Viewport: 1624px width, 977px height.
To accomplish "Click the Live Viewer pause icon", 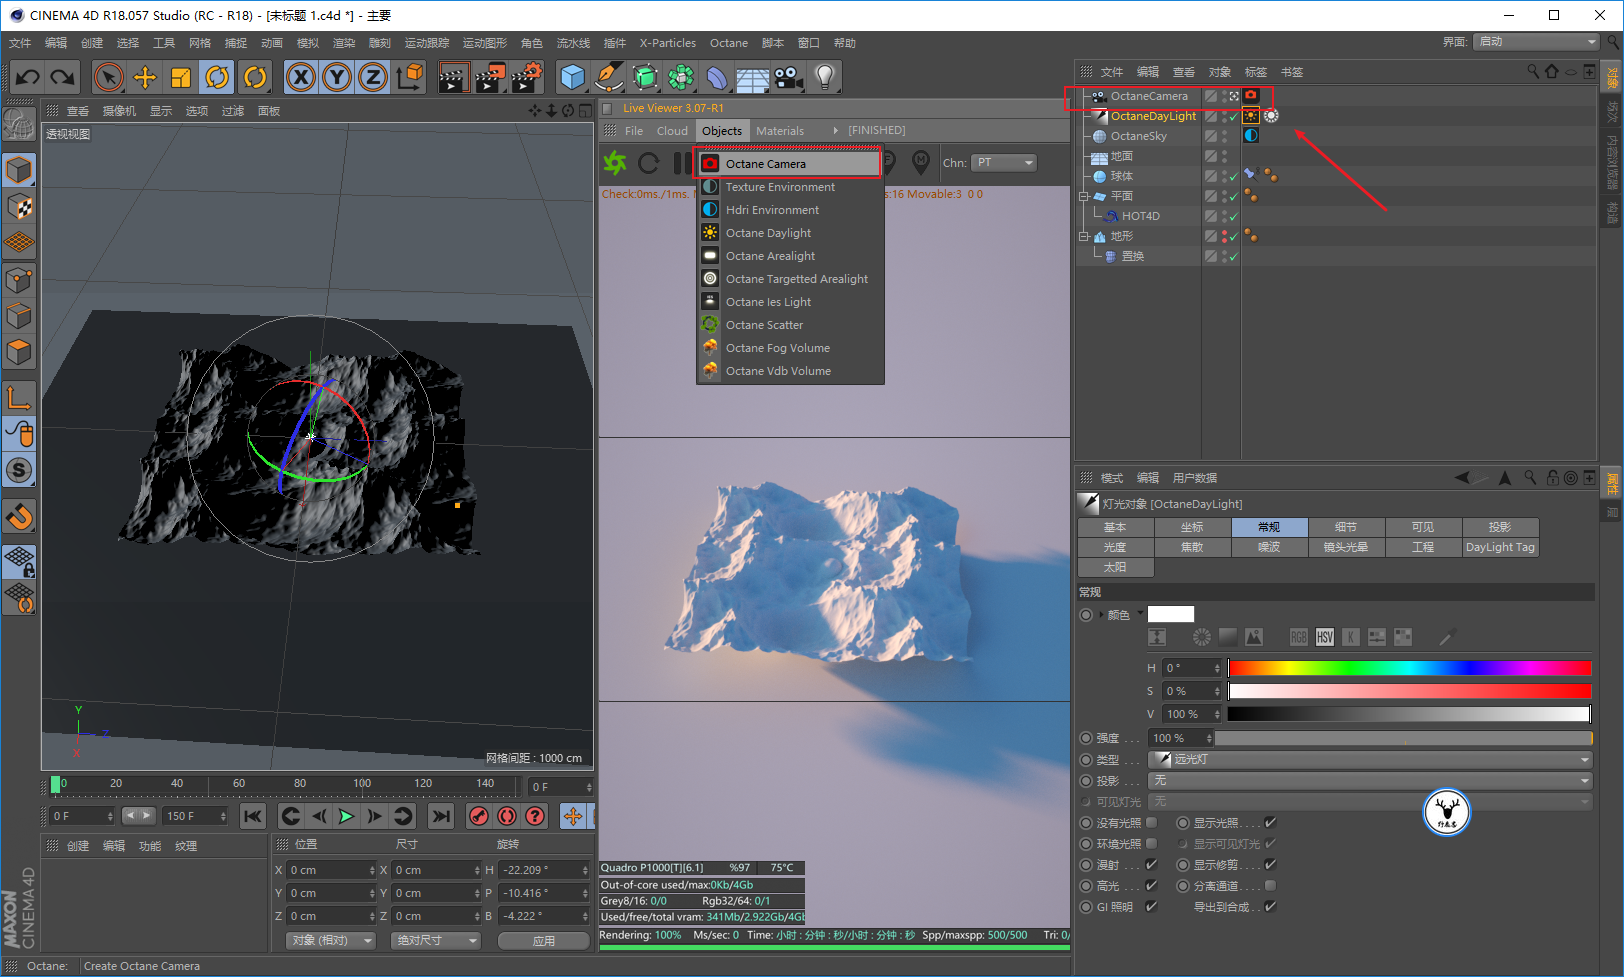I will (x=681, y=162).
